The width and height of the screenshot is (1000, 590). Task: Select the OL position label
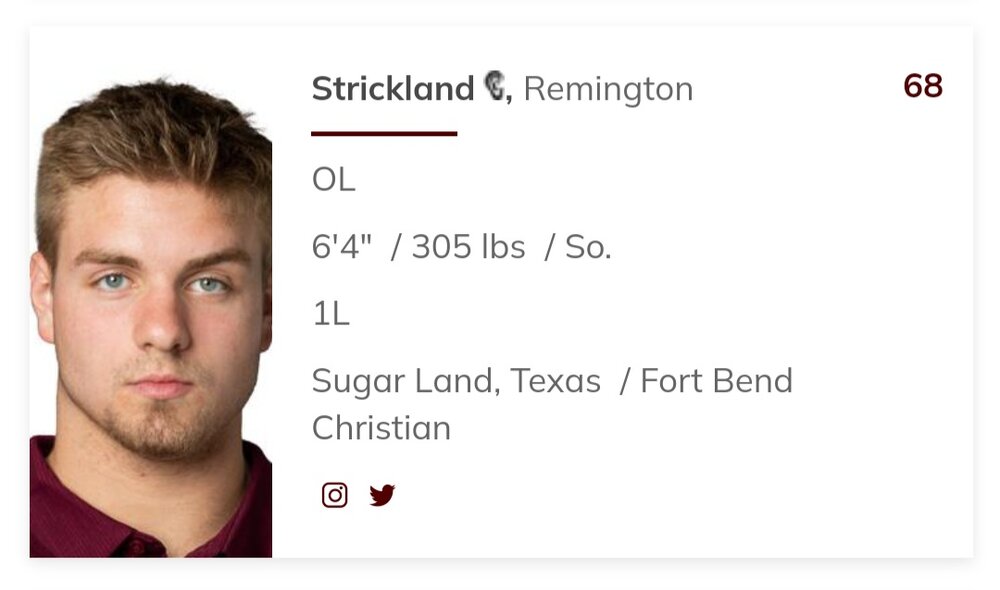pos(333,180)
